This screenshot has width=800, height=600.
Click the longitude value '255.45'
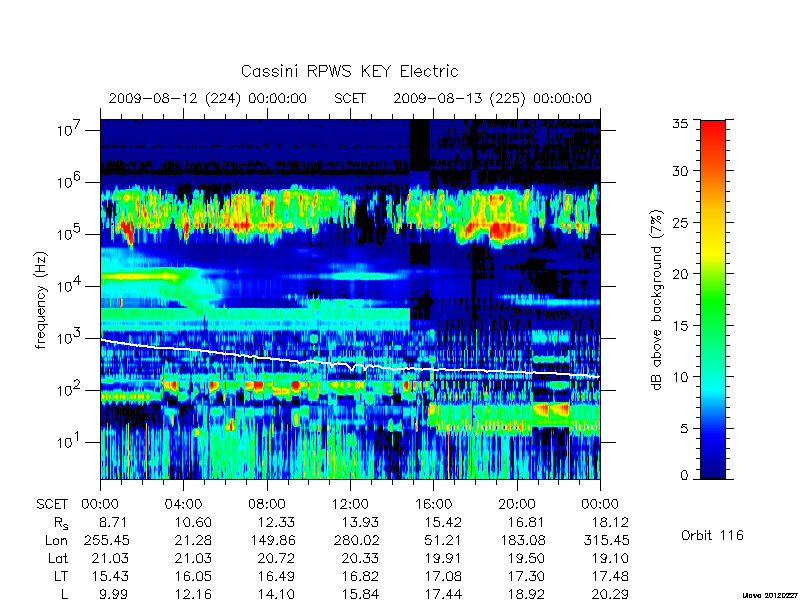coord(109,540)
